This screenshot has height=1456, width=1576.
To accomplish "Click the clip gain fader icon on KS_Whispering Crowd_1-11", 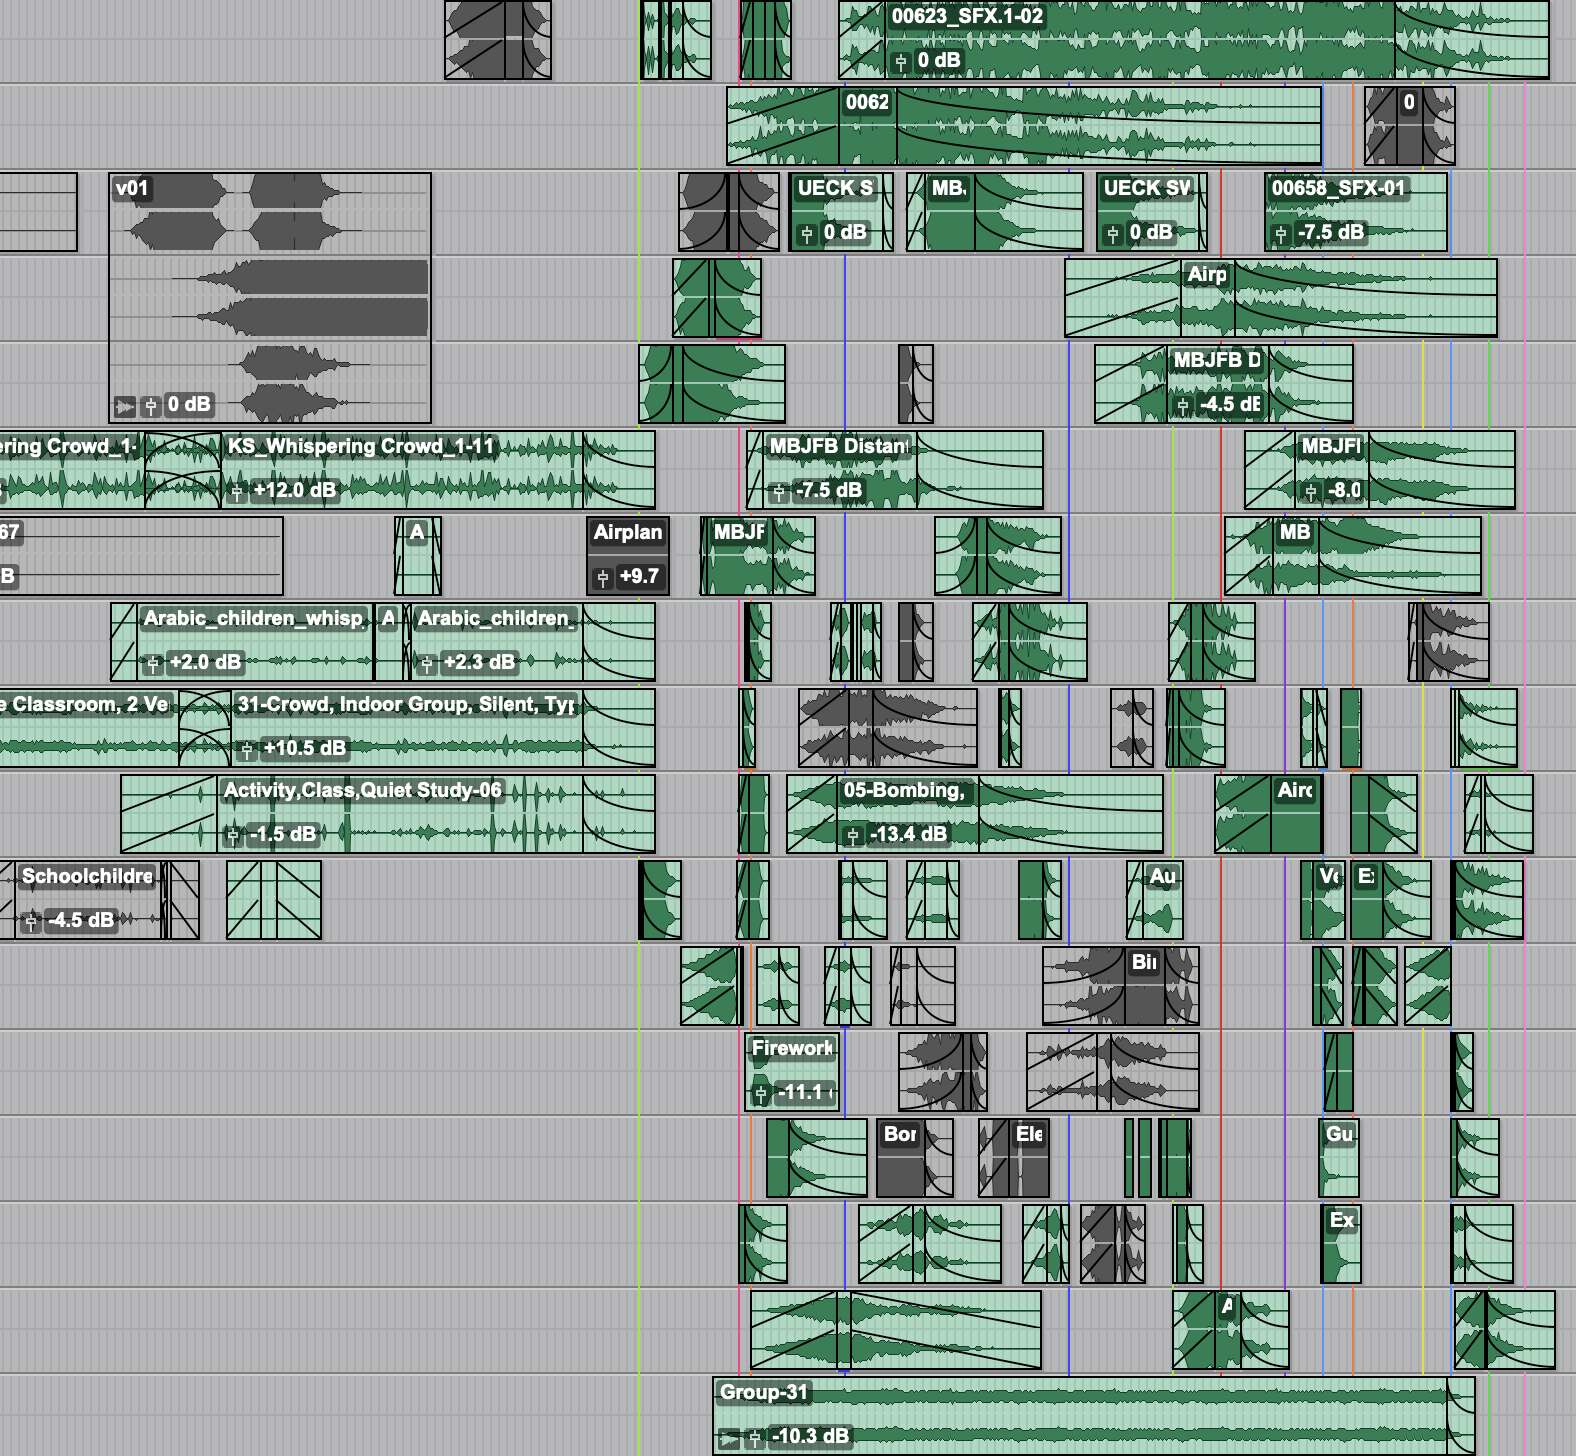I will point(238,491).
